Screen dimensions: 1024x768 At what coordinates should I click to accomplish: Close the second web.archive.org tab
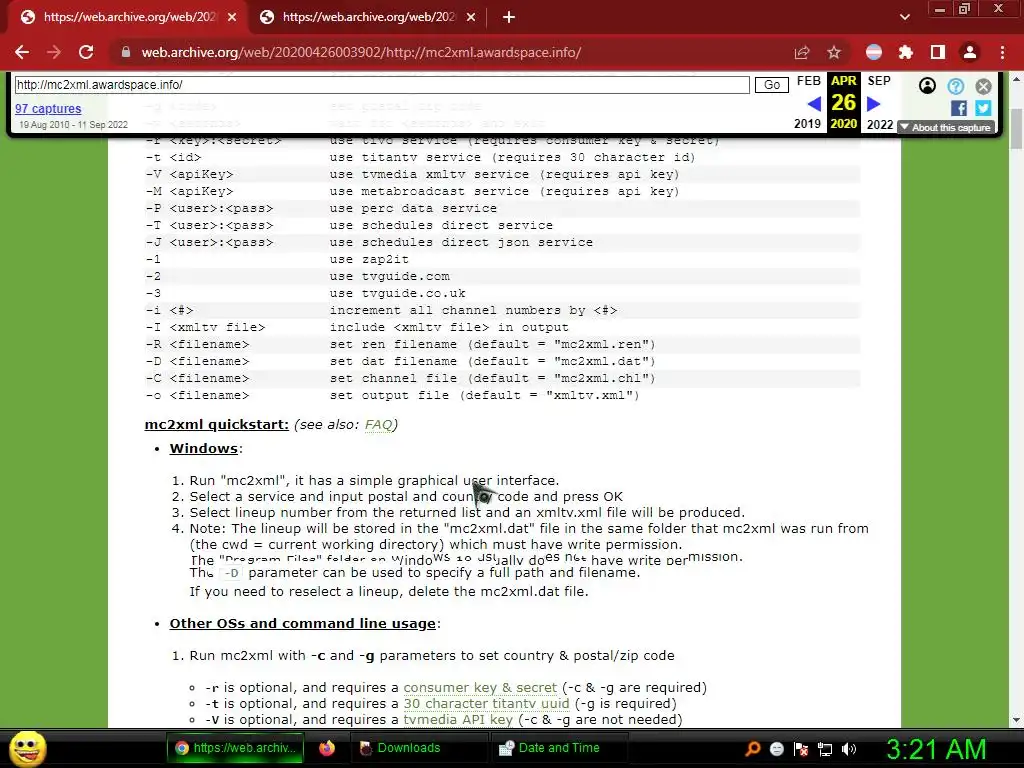[x=471, y=17]
